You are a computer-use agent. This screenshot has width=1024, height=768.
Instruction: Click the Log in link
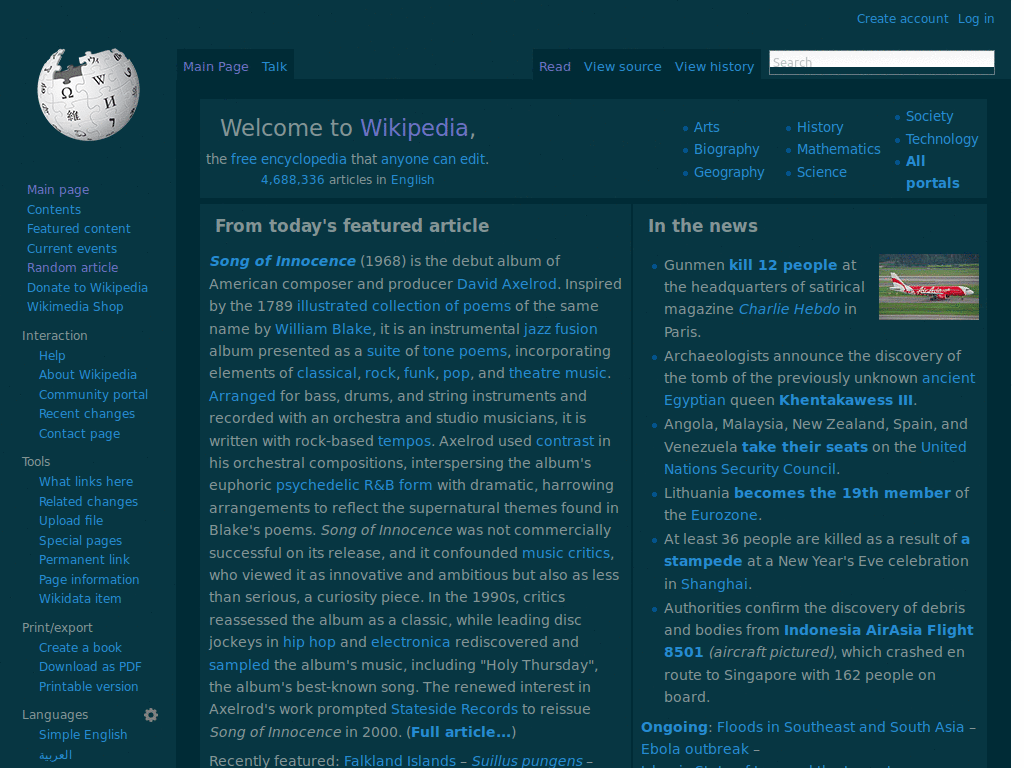pos(976,19)
